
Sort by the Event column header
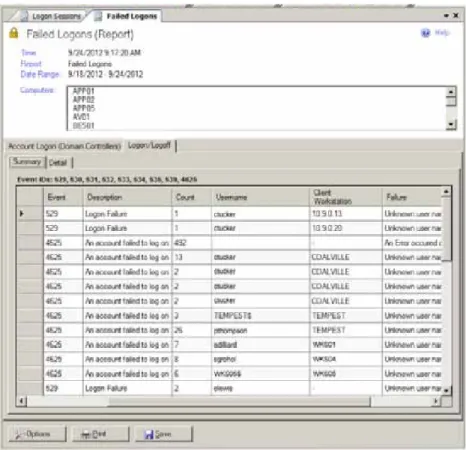(x=63, y=197)
